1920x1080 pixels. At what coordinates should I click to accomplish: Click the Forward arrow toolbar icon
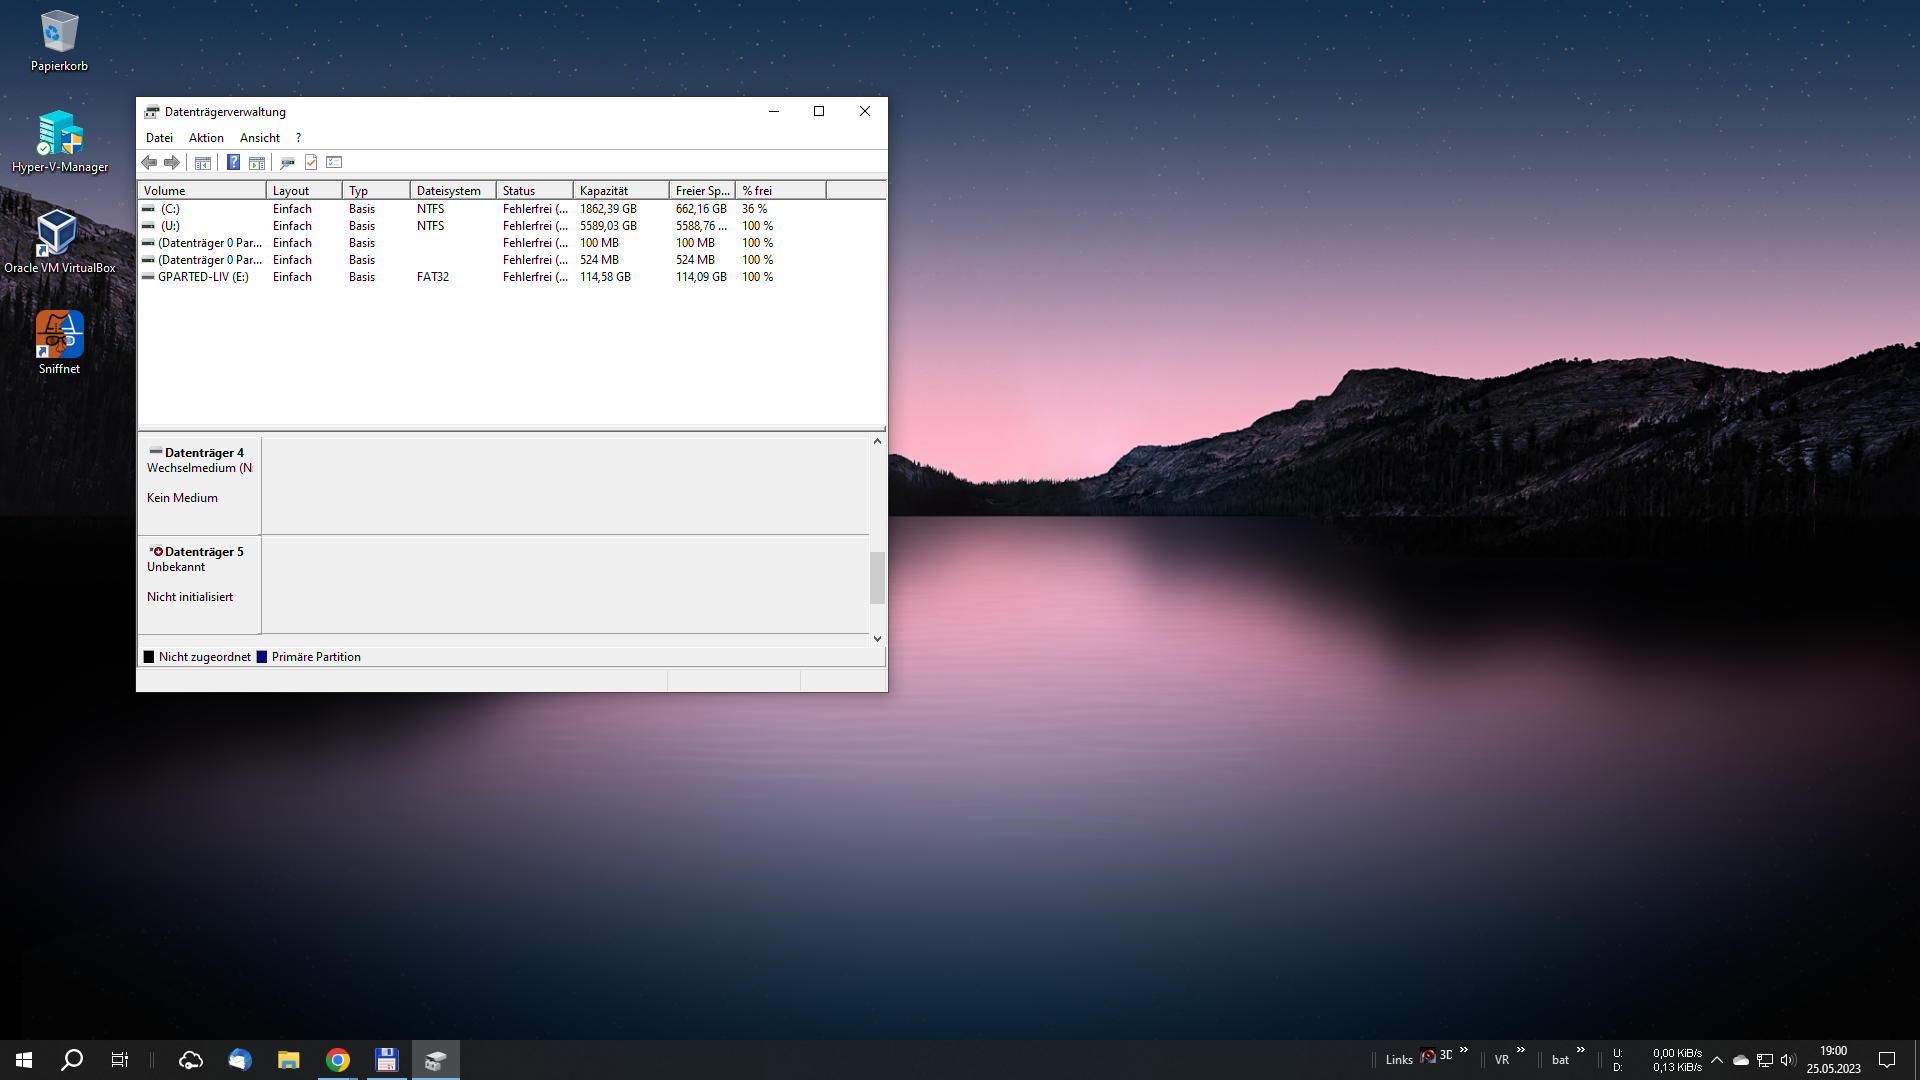[172, 162]
